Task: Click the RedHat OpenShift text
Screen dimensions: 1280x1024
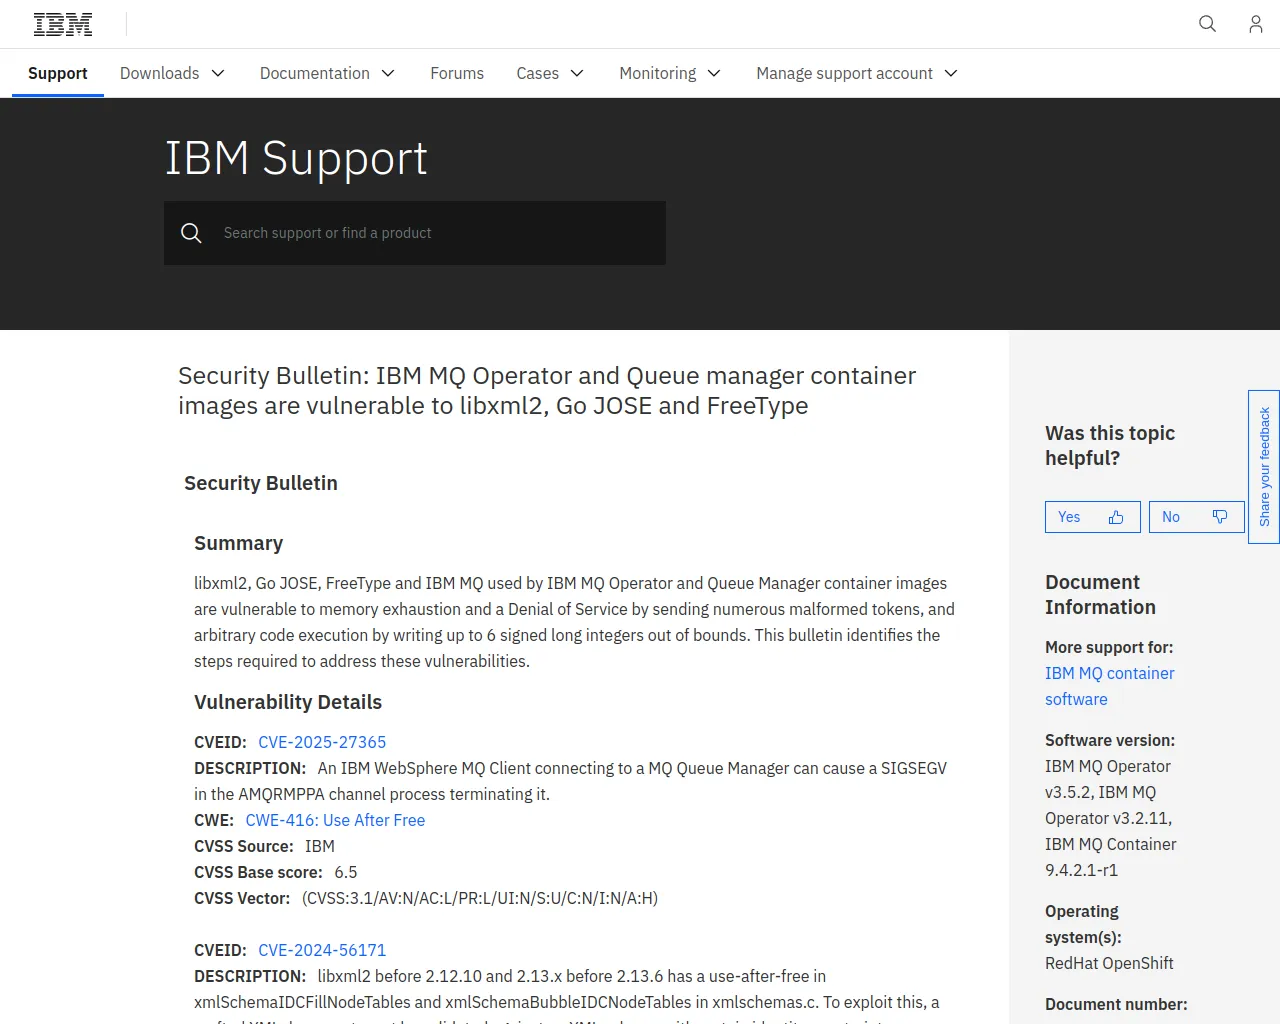Action: tap(1109, 963)
